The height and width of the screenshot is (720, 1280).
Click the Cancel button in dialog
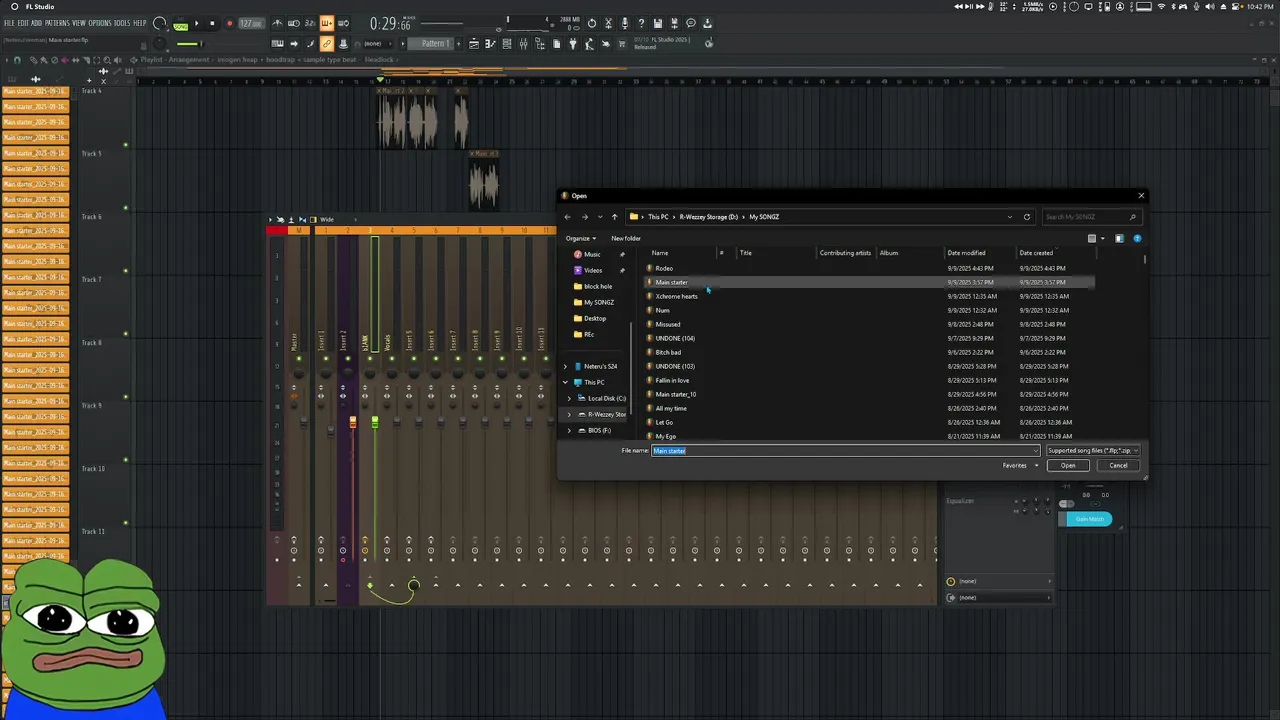click(x=1118, y=465)
